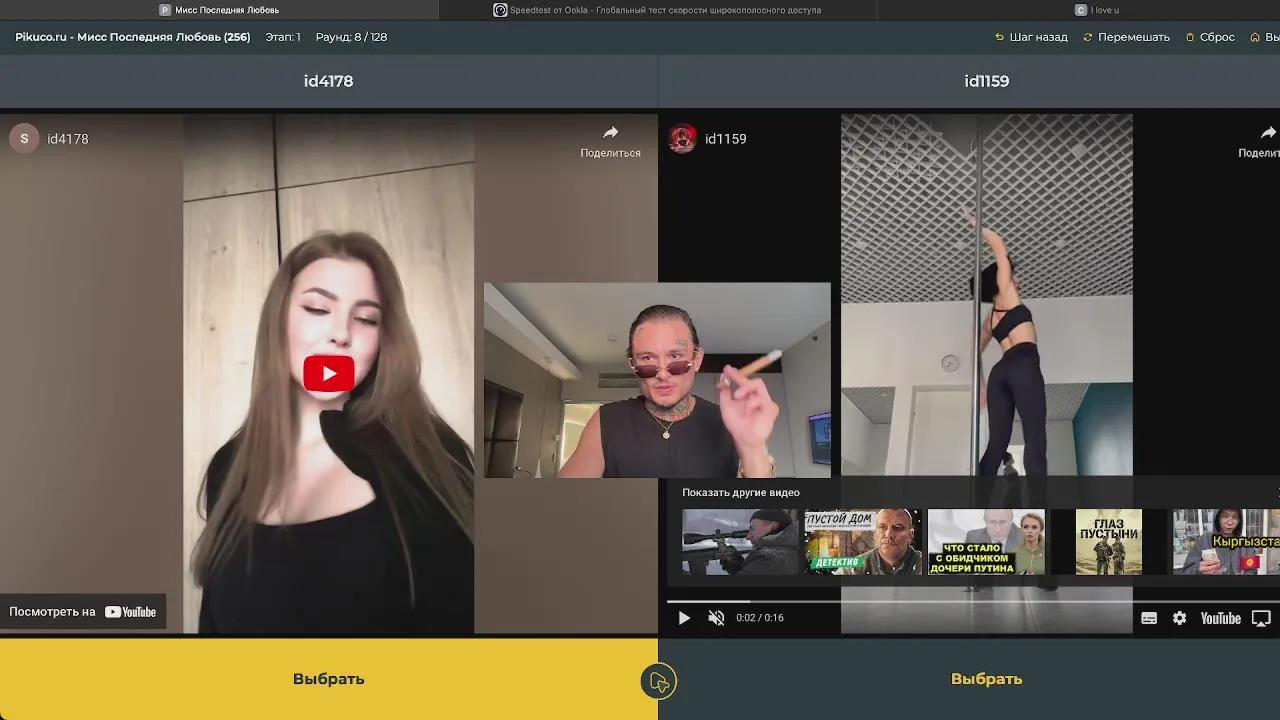Click the id1159 channel avatar icon
This screenshot has height=720, width=1280.
[683, 139]
